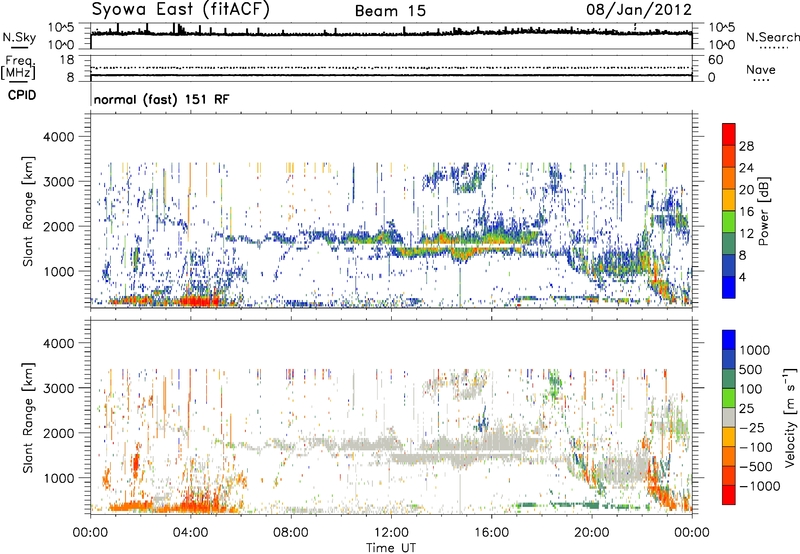Click the '3000' tick on the power panel
Viewport: 800px width, 554px height.
point(58,182)
